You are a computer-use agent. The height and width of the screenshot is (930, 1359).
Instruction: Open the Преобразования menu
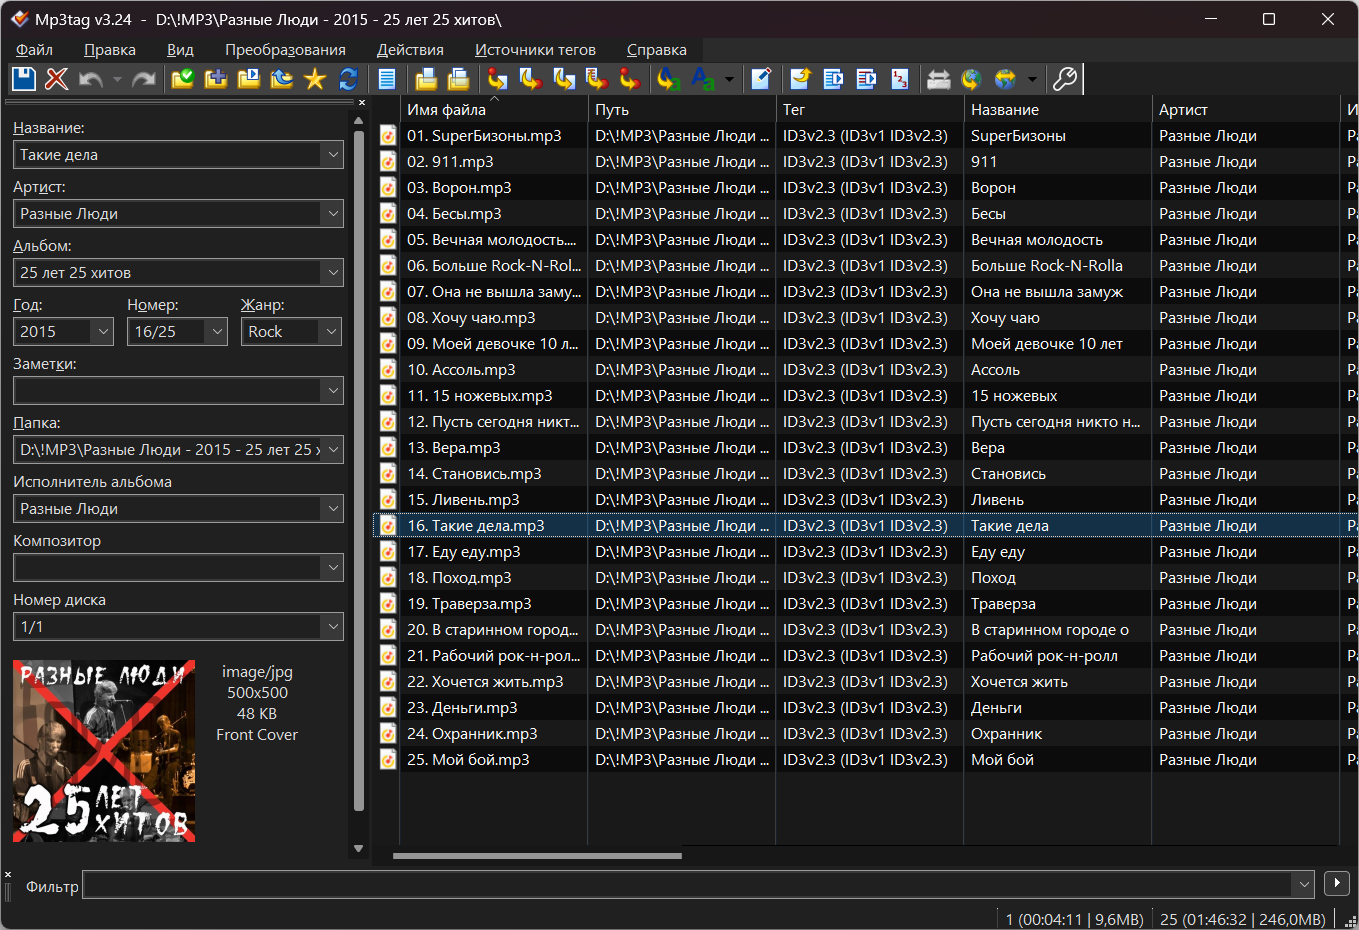(x=285, y=50)
